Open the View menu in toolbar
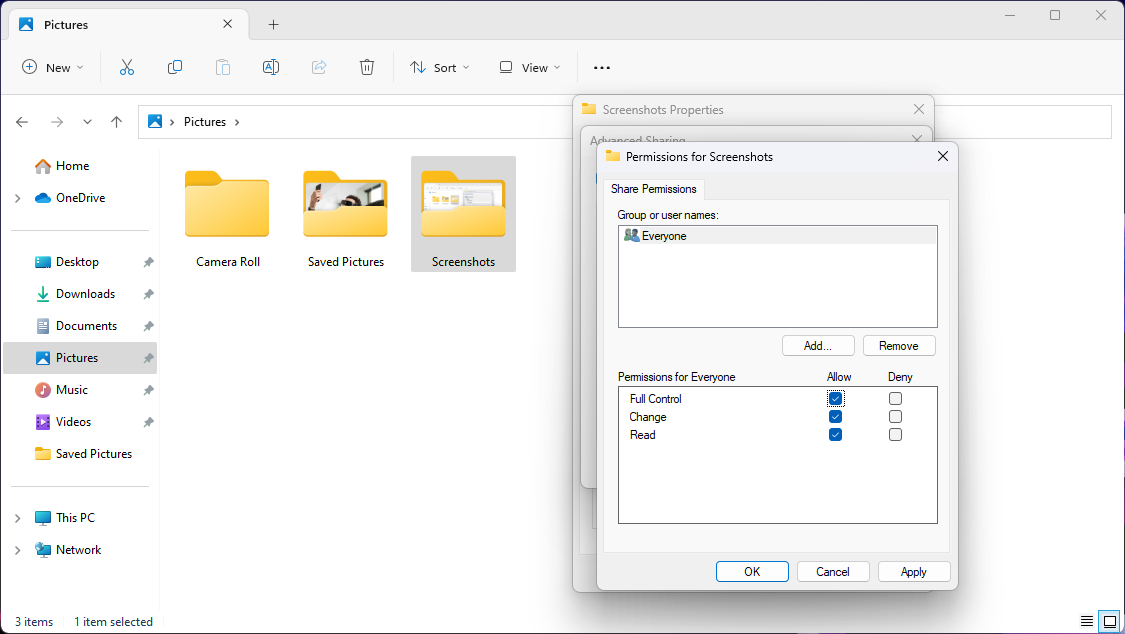This screenshot has height=634, width=1125. click(529, 67)
